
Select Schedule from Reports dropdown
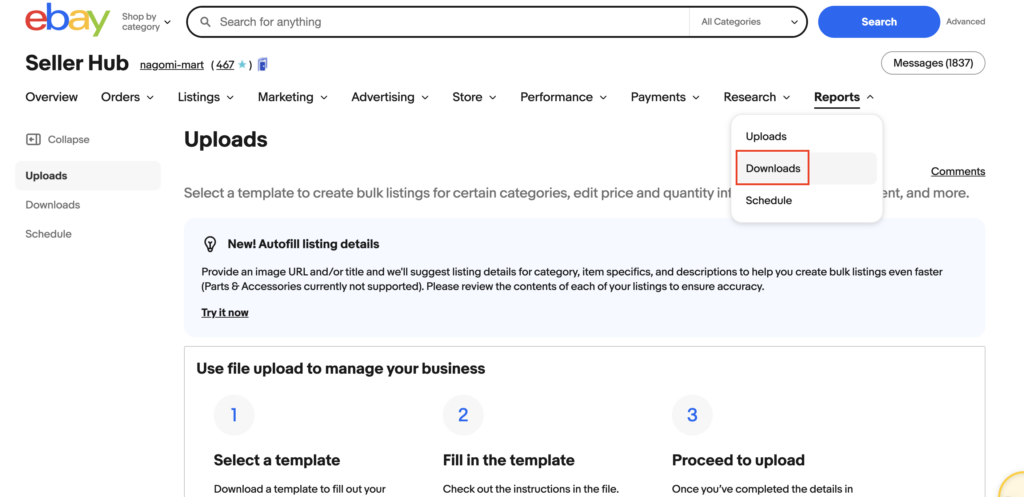coord(768,201)
